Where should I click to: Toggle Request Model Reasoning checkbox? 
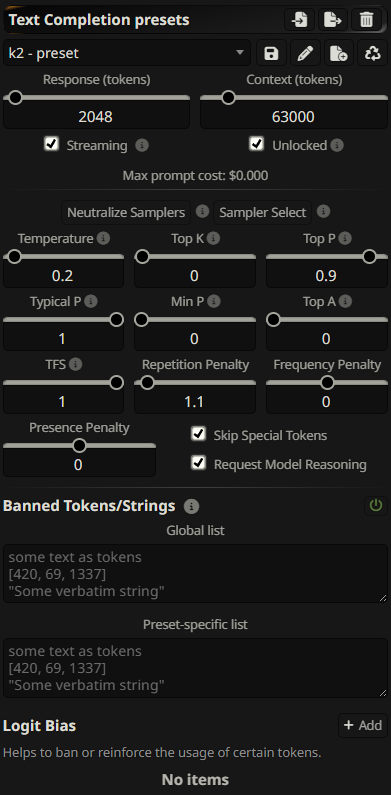(x=198, y=462)
